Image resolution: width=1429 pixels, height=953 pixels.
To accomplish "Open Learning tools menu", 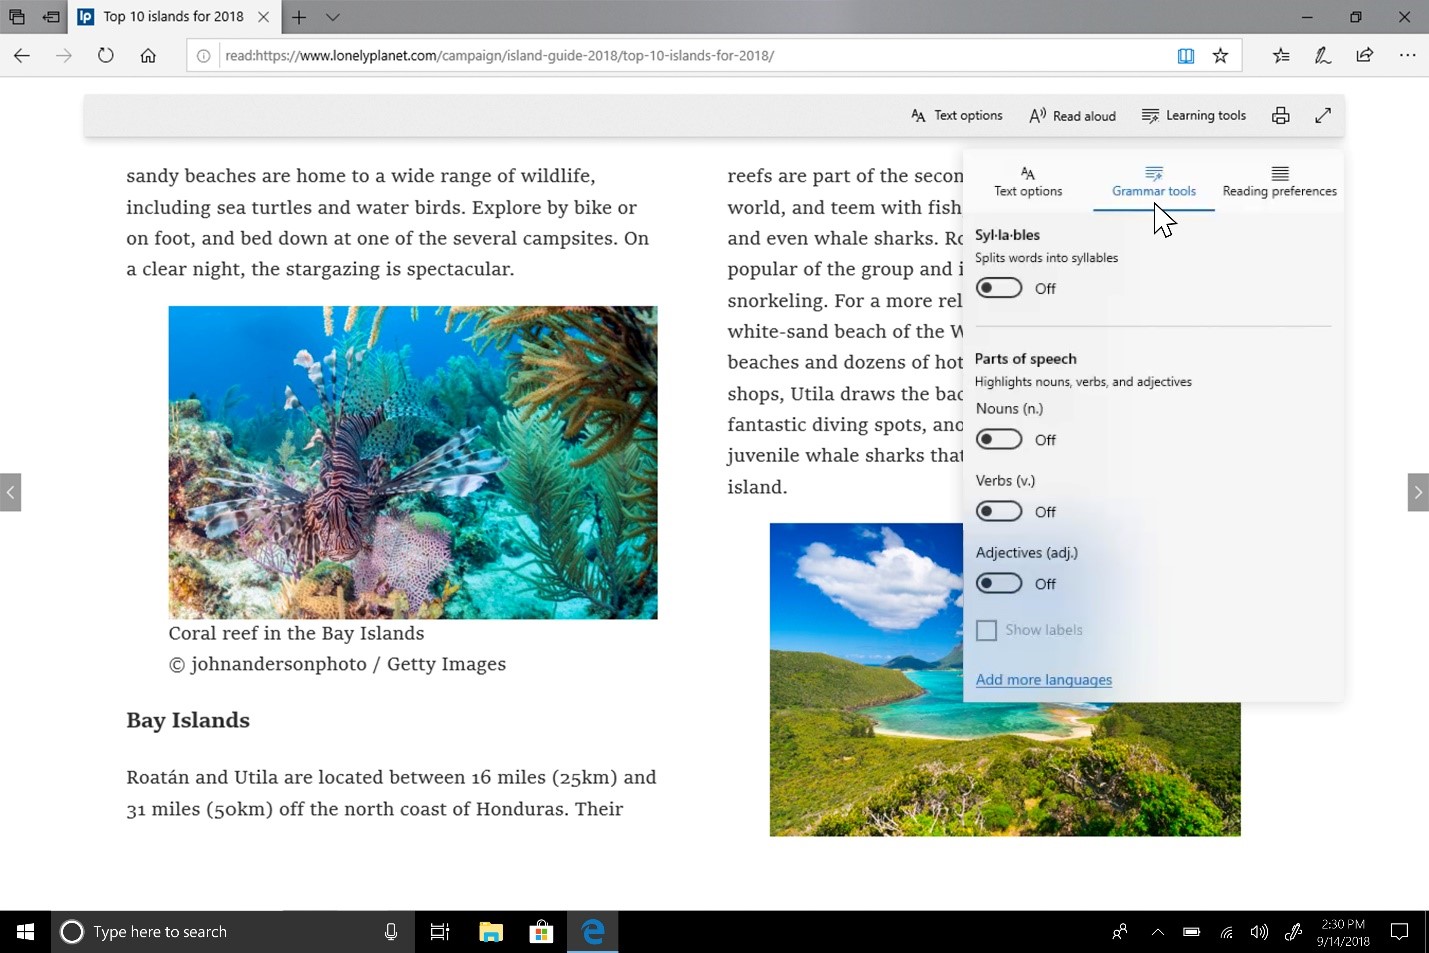I will tap(1194, 116).
